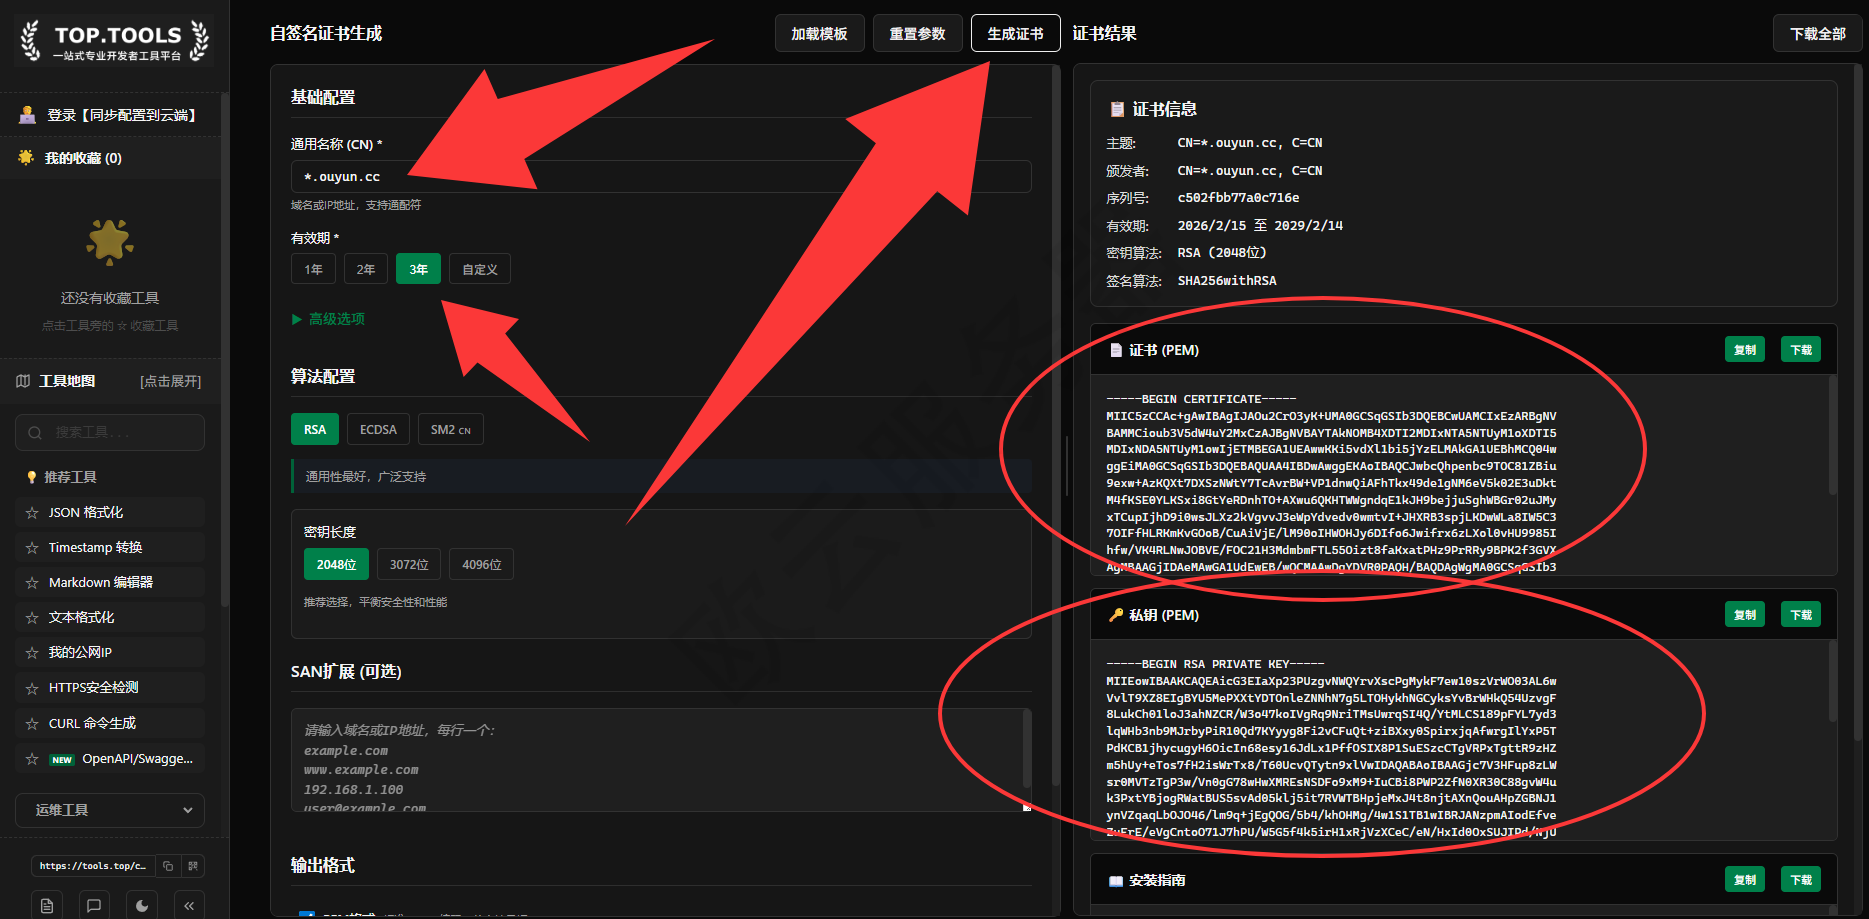Open the 运维工具 dropdown

point(110,810)
